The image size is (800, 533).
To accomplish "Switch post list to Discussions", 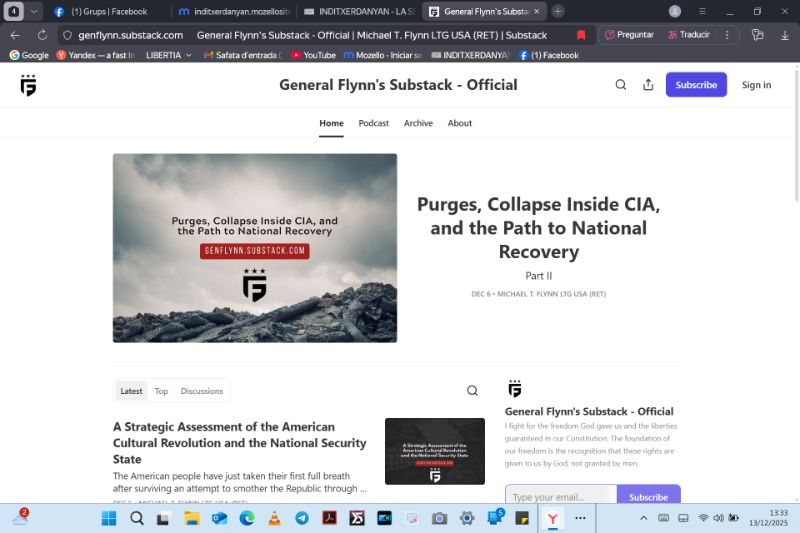I will tap(202, 391).
